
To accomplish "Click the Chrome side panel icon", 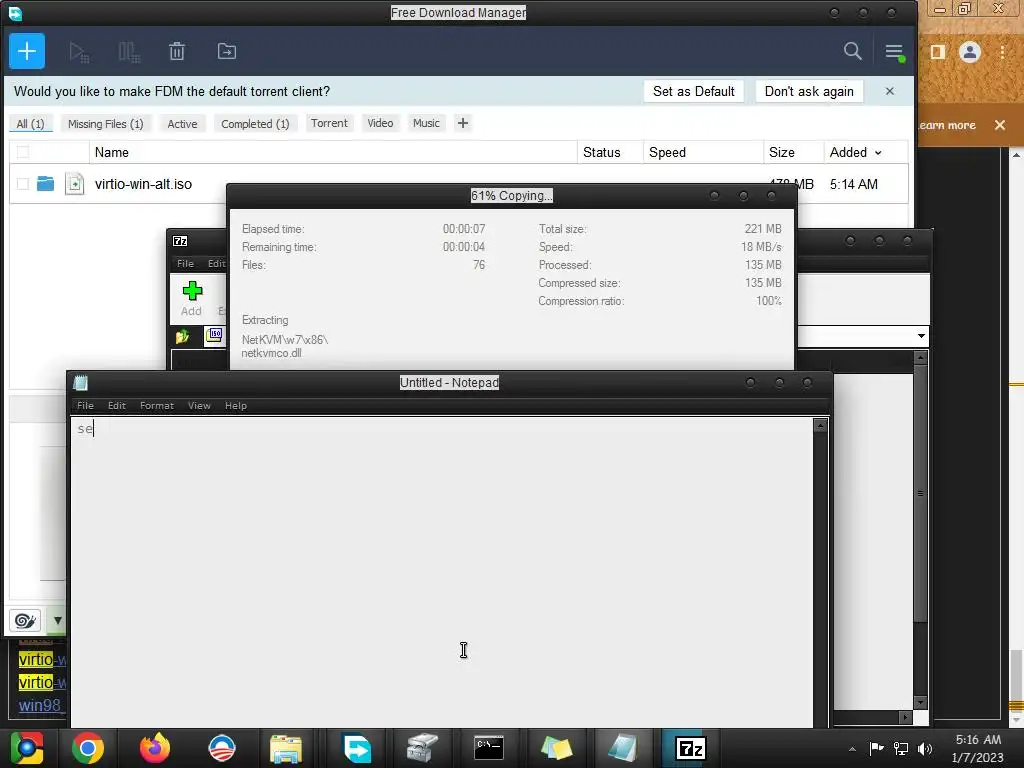I will click(938, 52).
